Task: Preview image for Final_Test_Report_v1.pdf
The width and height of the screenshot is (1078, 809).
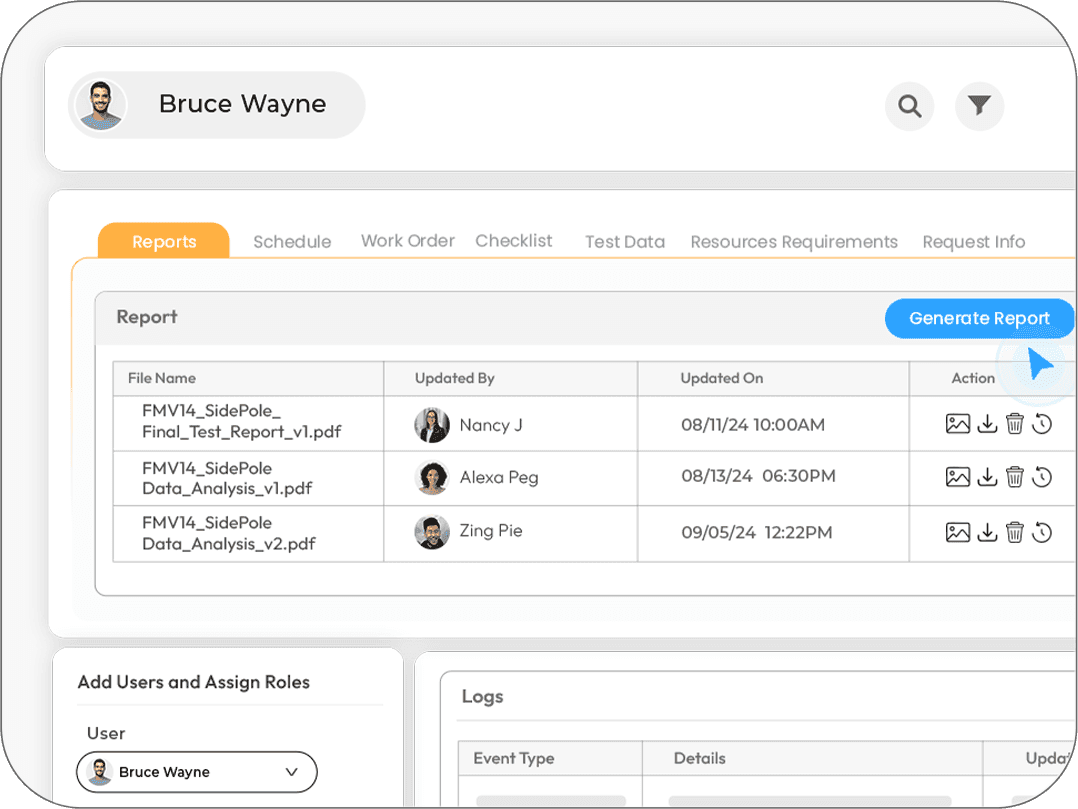Action: pyautogui.click(x=958, y=423)
